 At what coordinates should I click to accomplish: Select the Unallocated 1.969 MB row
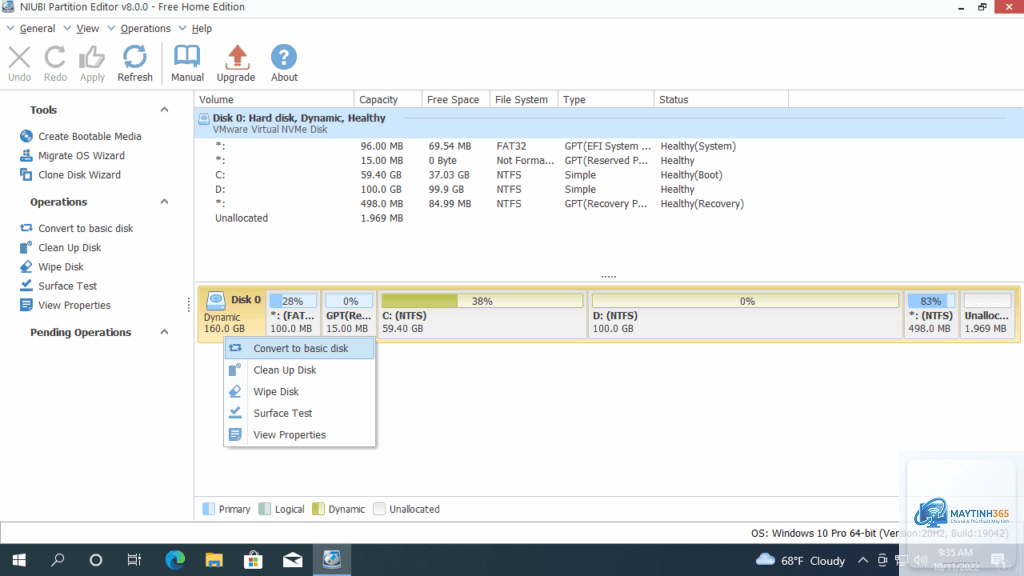[x=609, y=218]
